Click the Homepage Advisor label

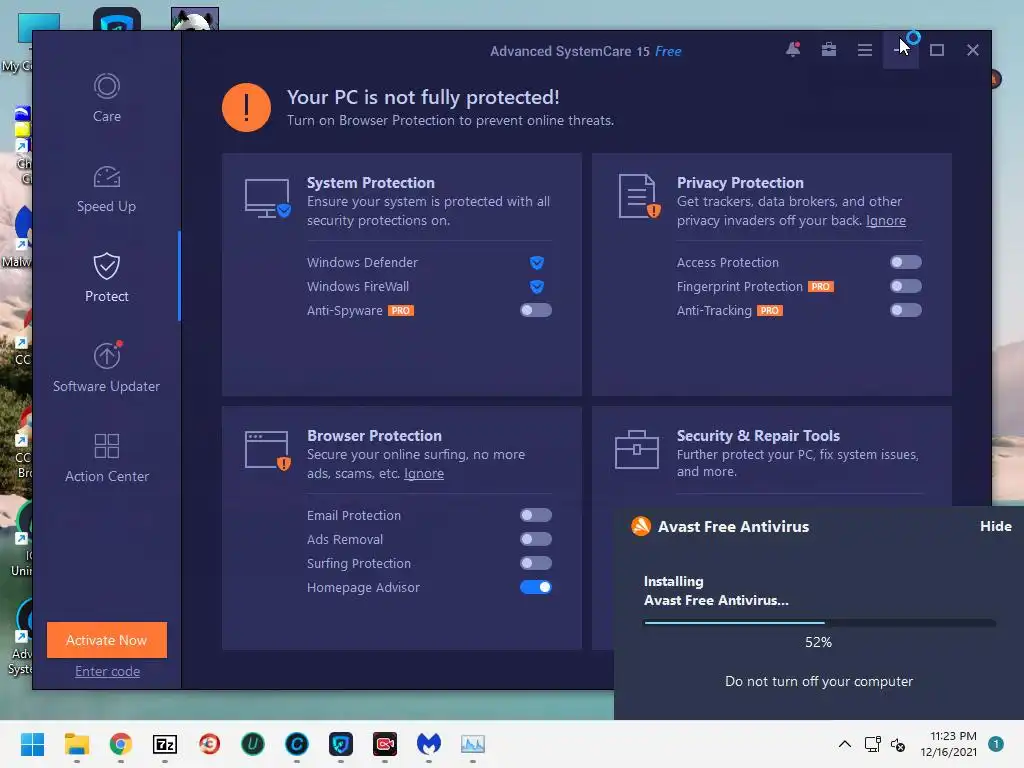363,588
